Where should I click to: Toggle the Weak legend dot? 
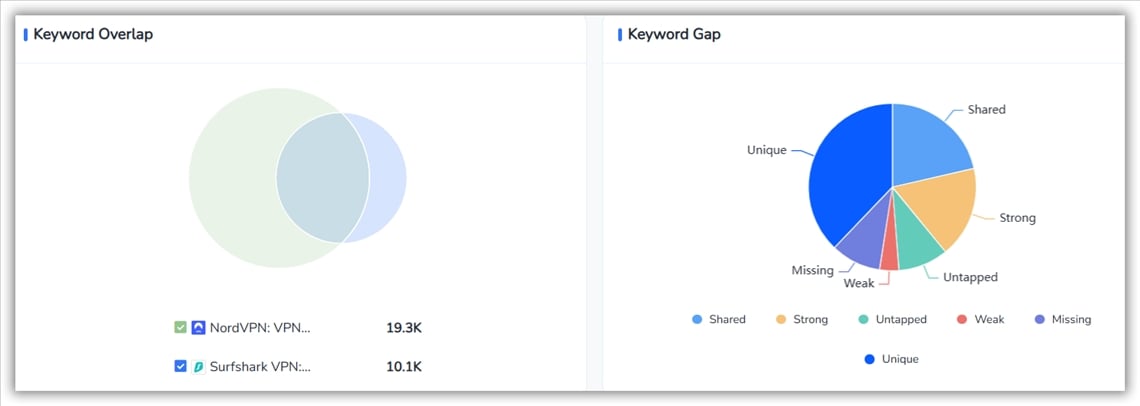pos(962,320)
